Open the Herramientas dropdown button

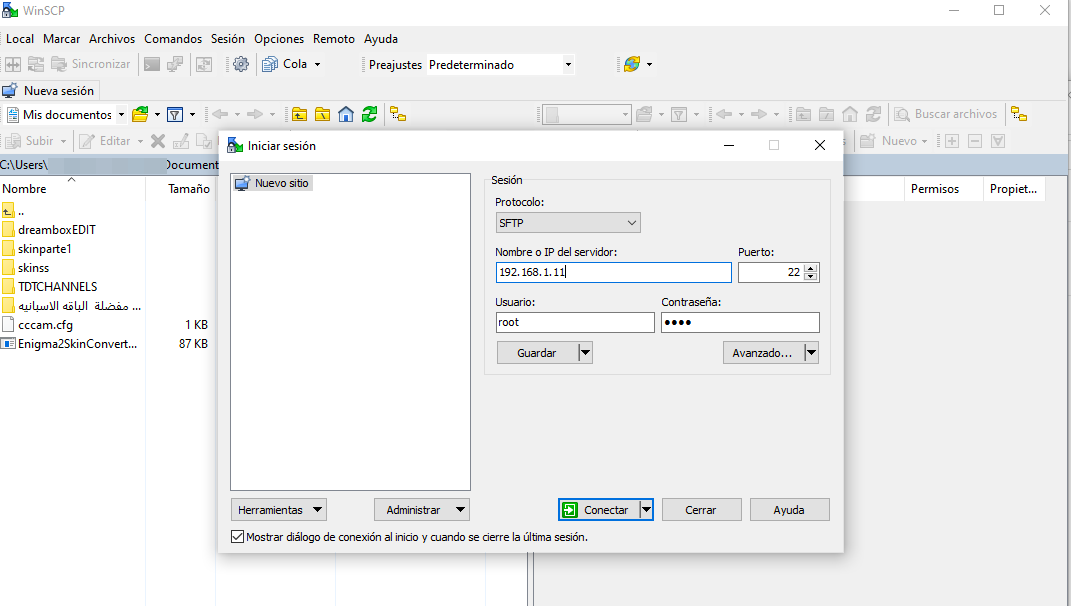pyautogui.click(x=278, y=510)
